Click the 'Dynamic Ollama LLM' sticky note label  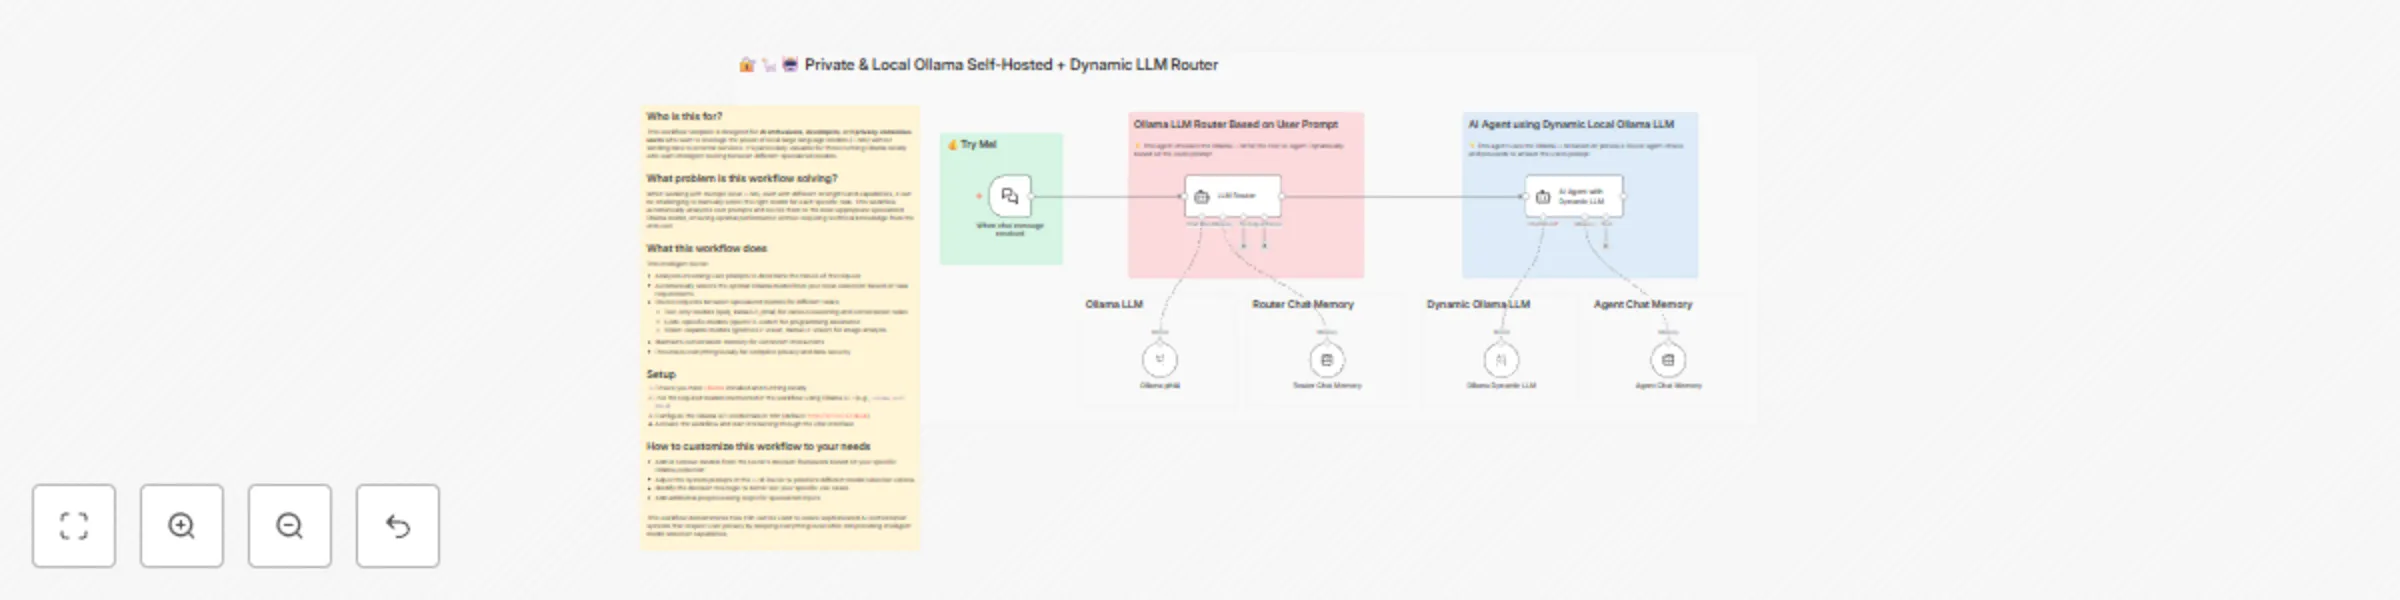(x=1478, y=304)
